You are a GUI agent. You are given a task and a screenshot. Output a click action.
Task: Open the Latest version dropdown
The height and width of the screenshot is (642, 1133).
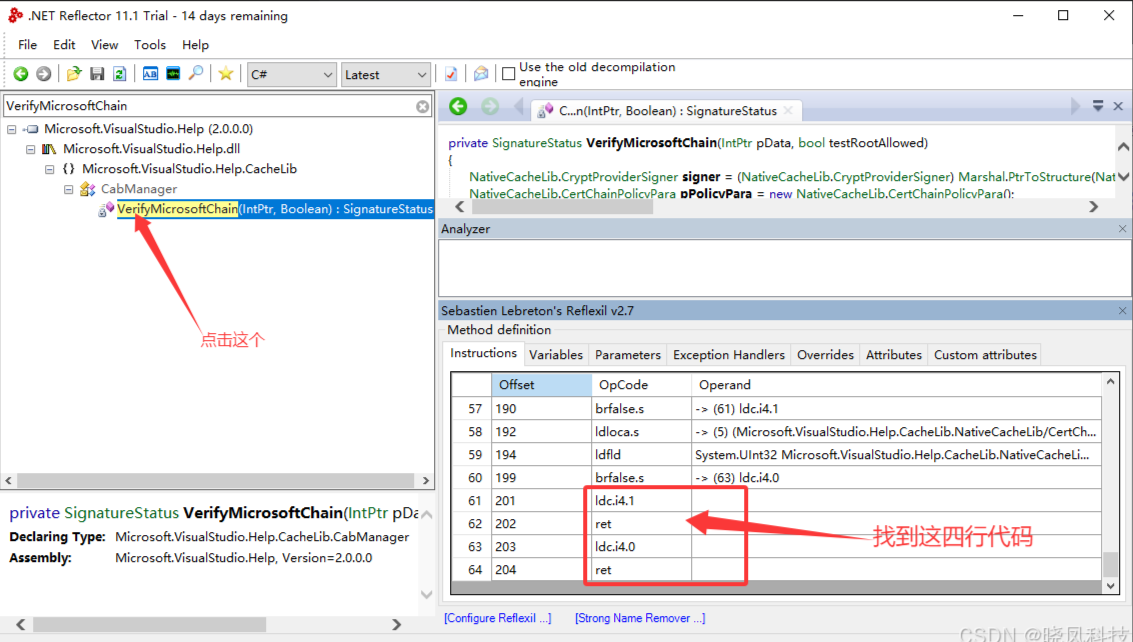pyautogui.click(x=386, y=74)
